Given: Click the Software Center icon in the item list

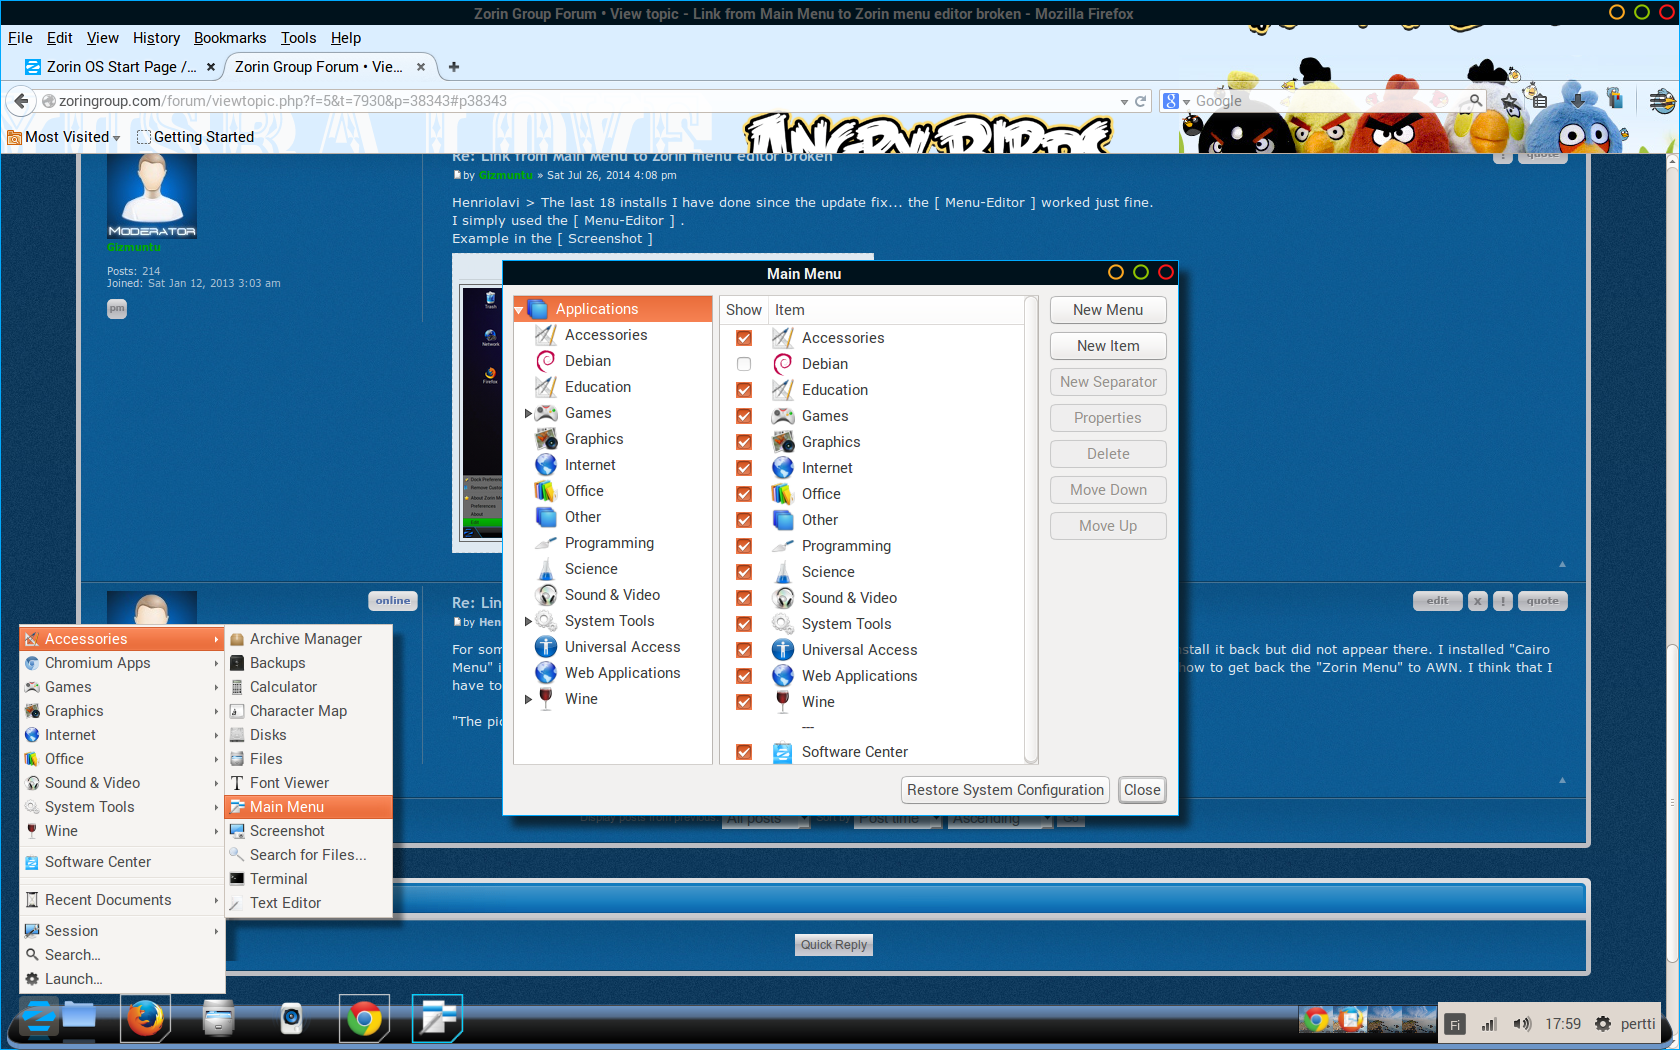Looking at the screenshot, I should click(x=783, y=752).
